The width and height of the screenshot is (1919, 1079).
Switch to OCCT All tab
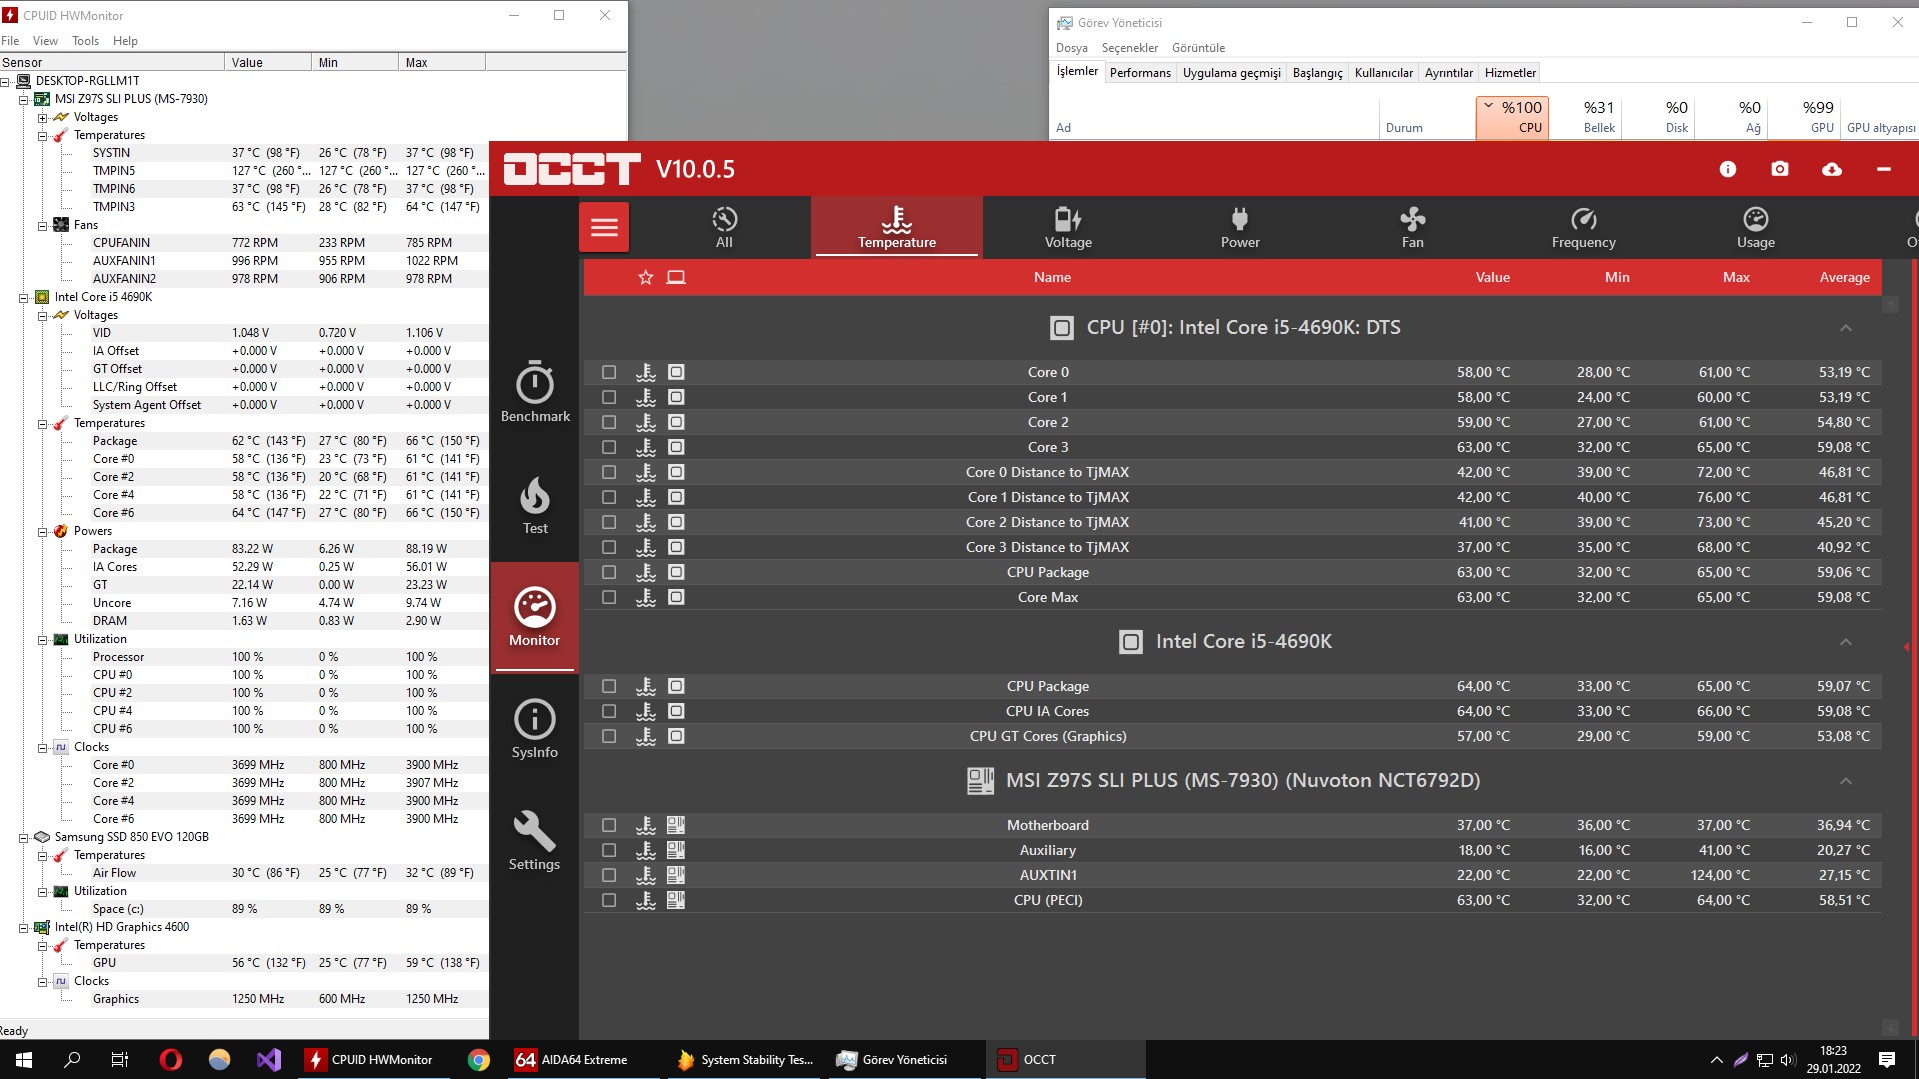(x=724, y=227)
